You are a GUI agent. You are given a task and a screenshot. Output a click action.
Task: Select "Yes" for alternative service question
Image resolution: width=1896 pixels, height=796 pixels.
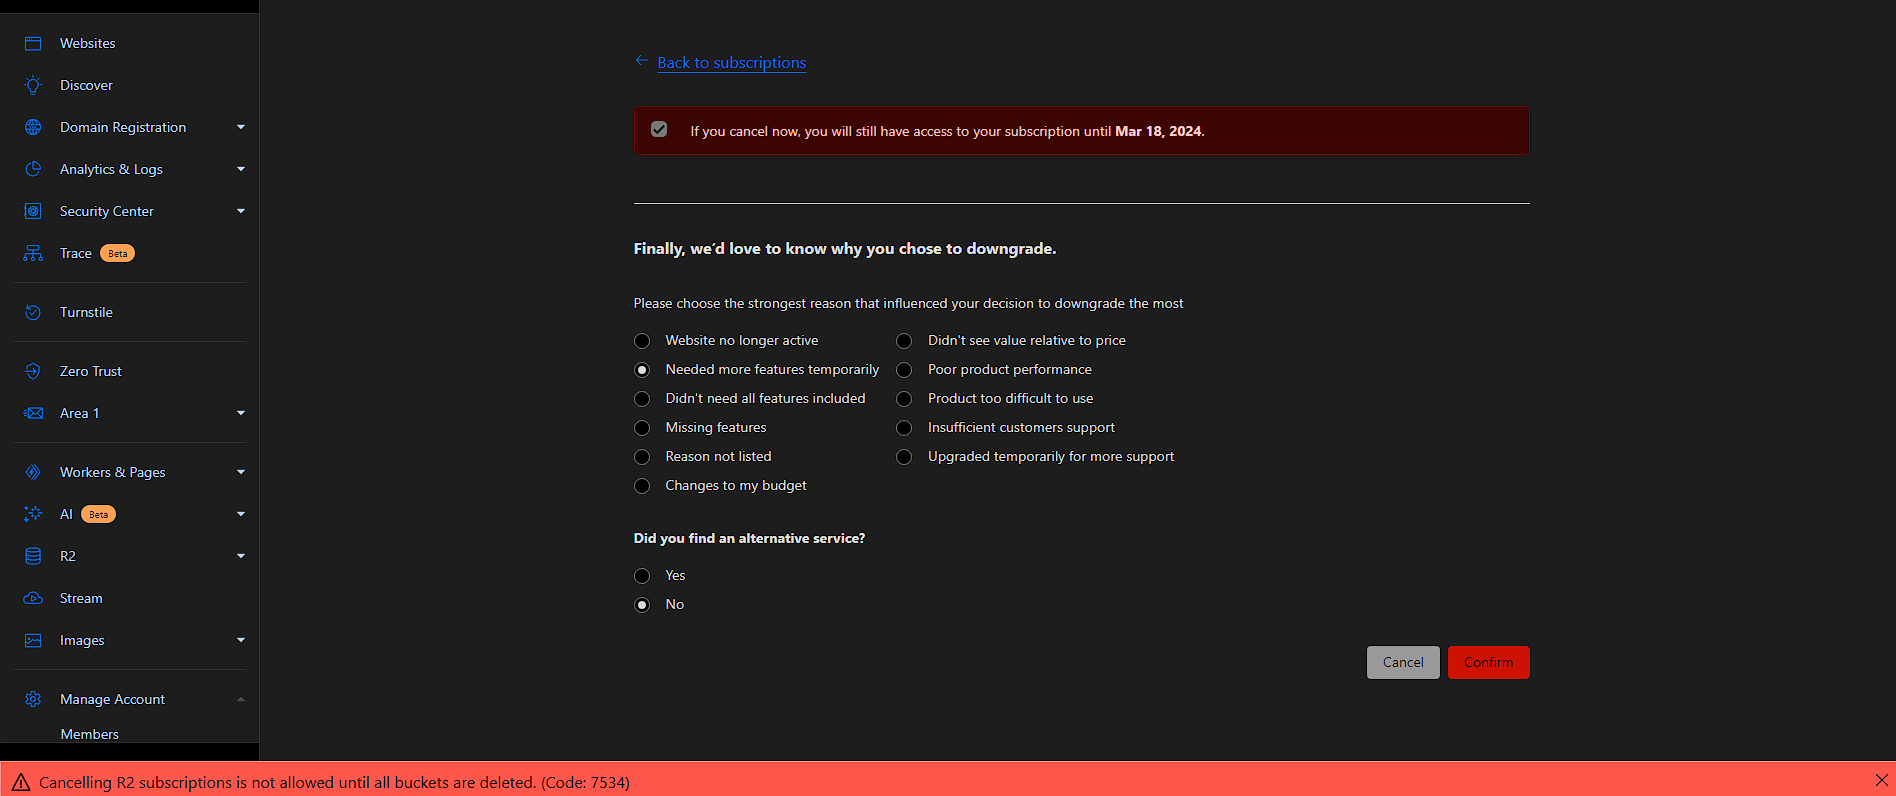pos(642,576)
